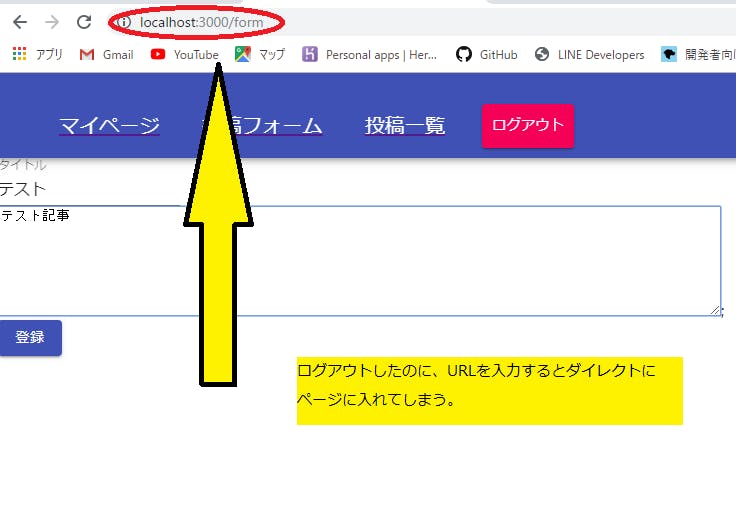
Task: Go back with the browser back arrow
Action: 20,22
